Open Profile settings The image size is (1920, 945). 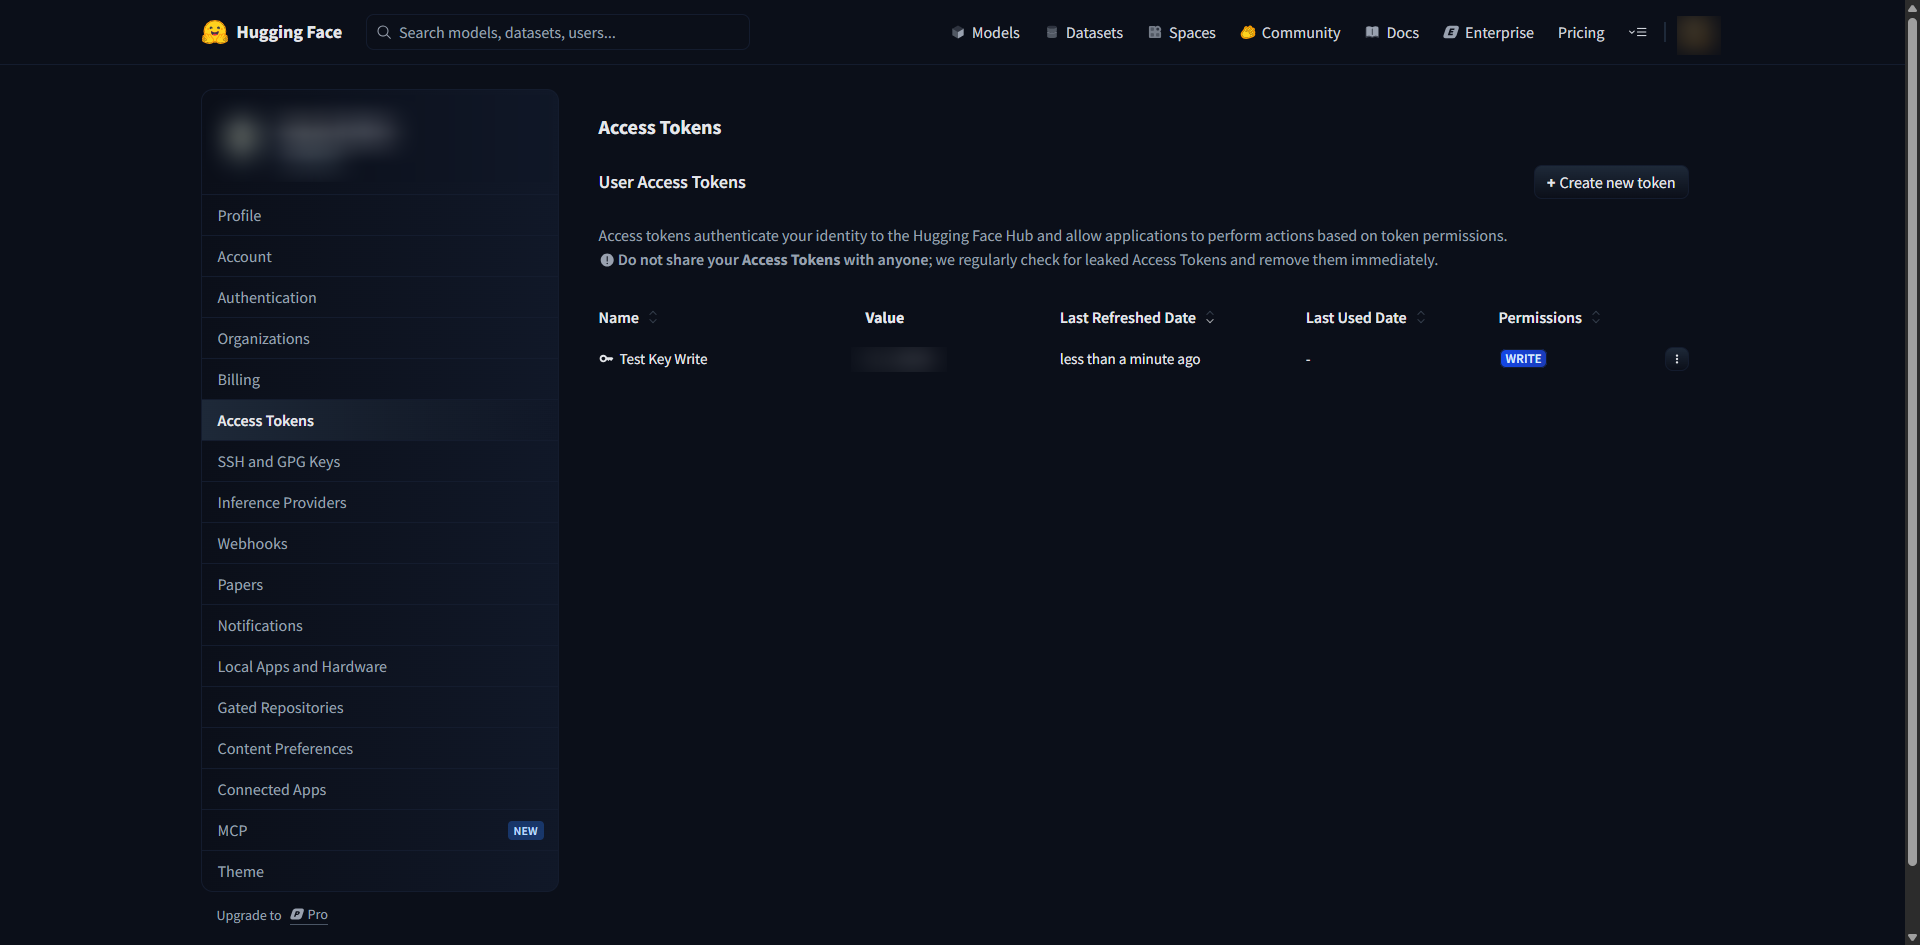coord(380,215)
